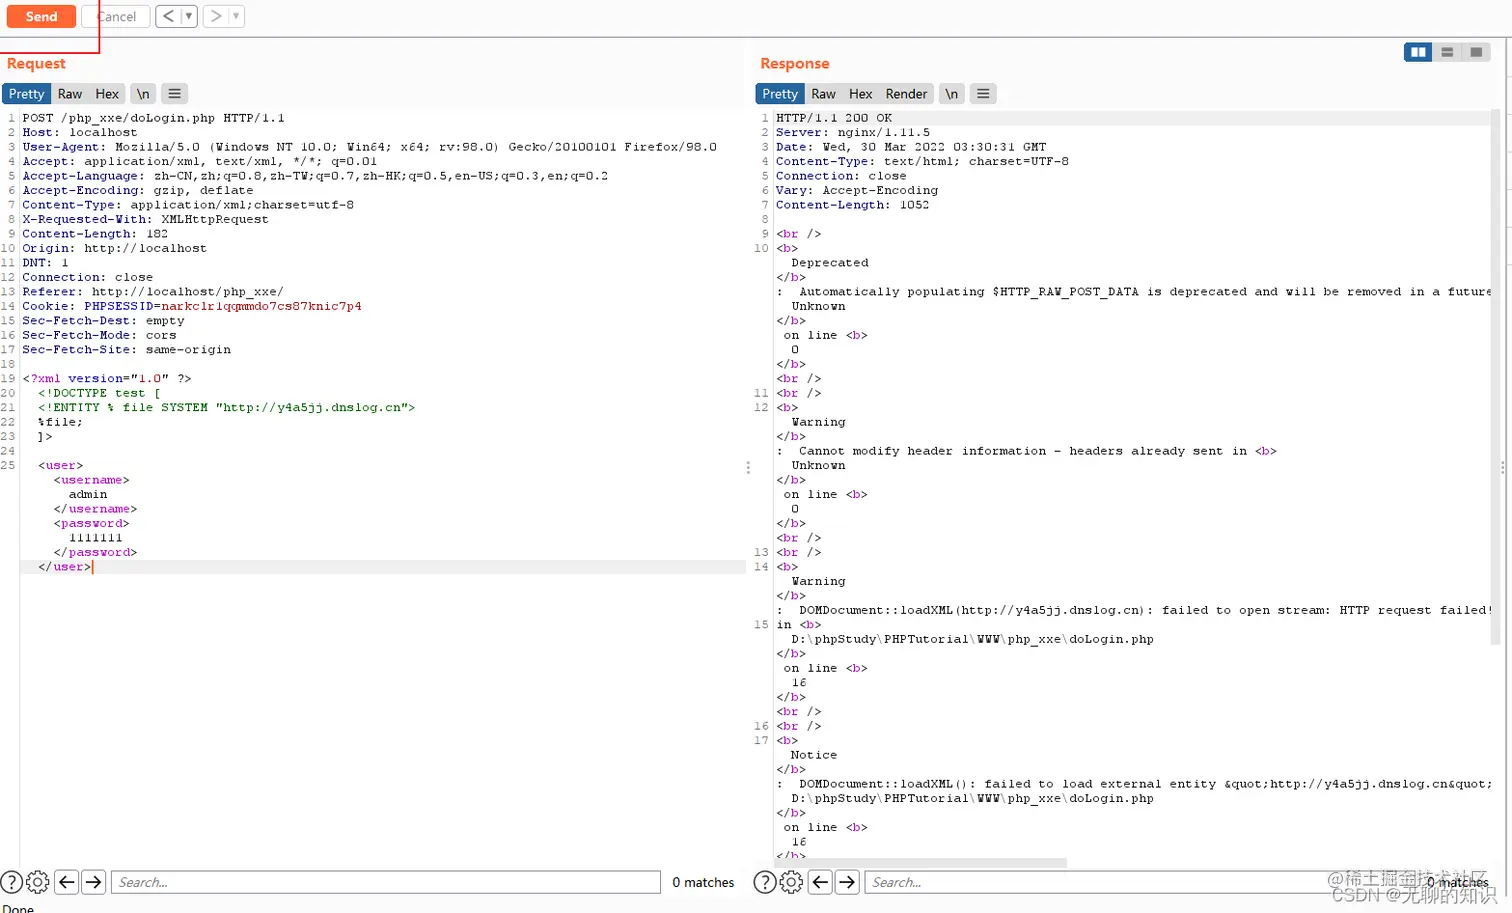The height and width of the screenshot is (913, 1512).
Task: Click the 'admin' username value
Action: pos(88,495)
